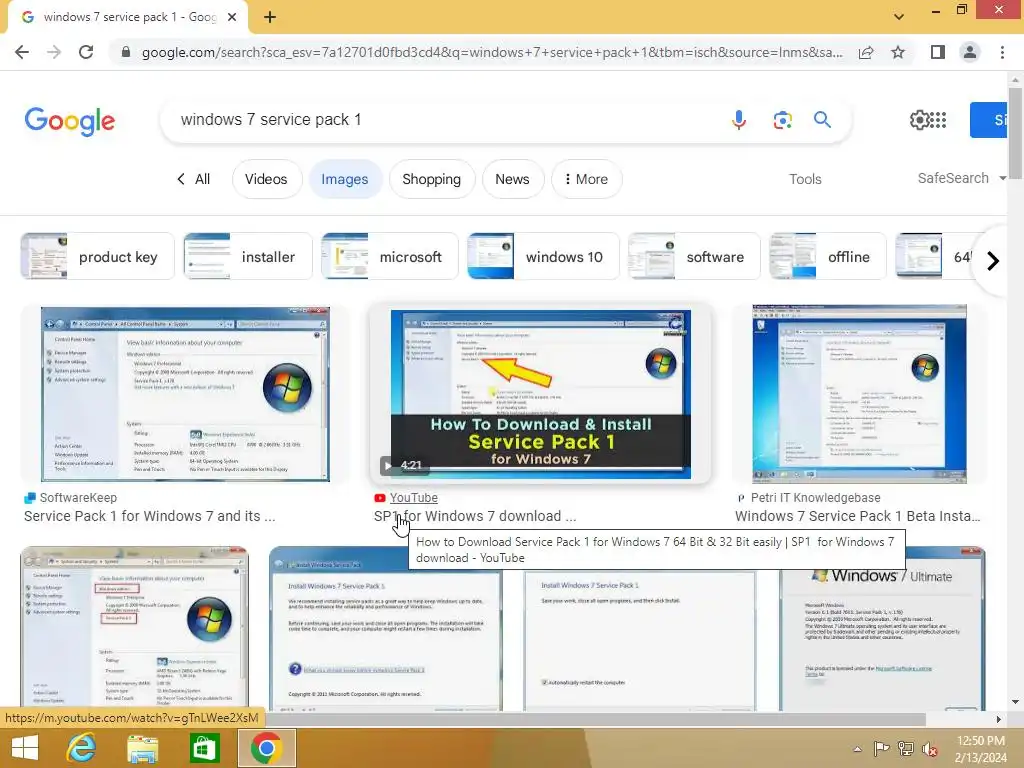Share this page from address bar
The width and height of the screenshot is (1024, 768).
coord(866,52)
